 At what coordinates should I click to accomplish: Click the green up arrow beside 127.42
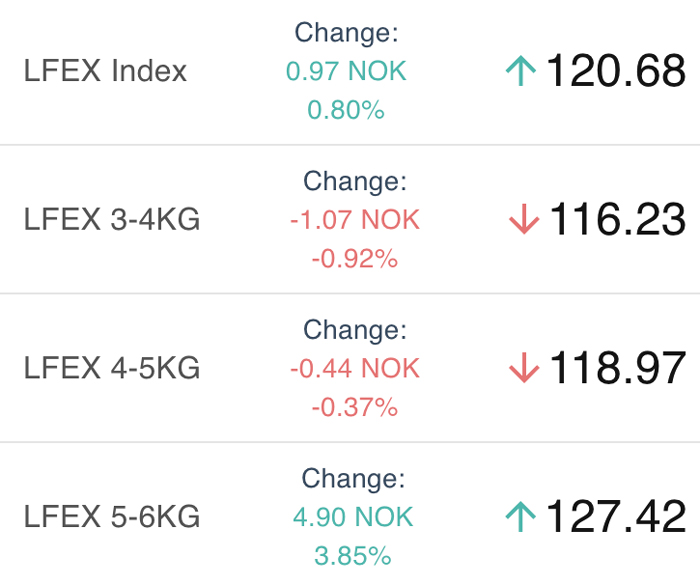click(521, 516)
